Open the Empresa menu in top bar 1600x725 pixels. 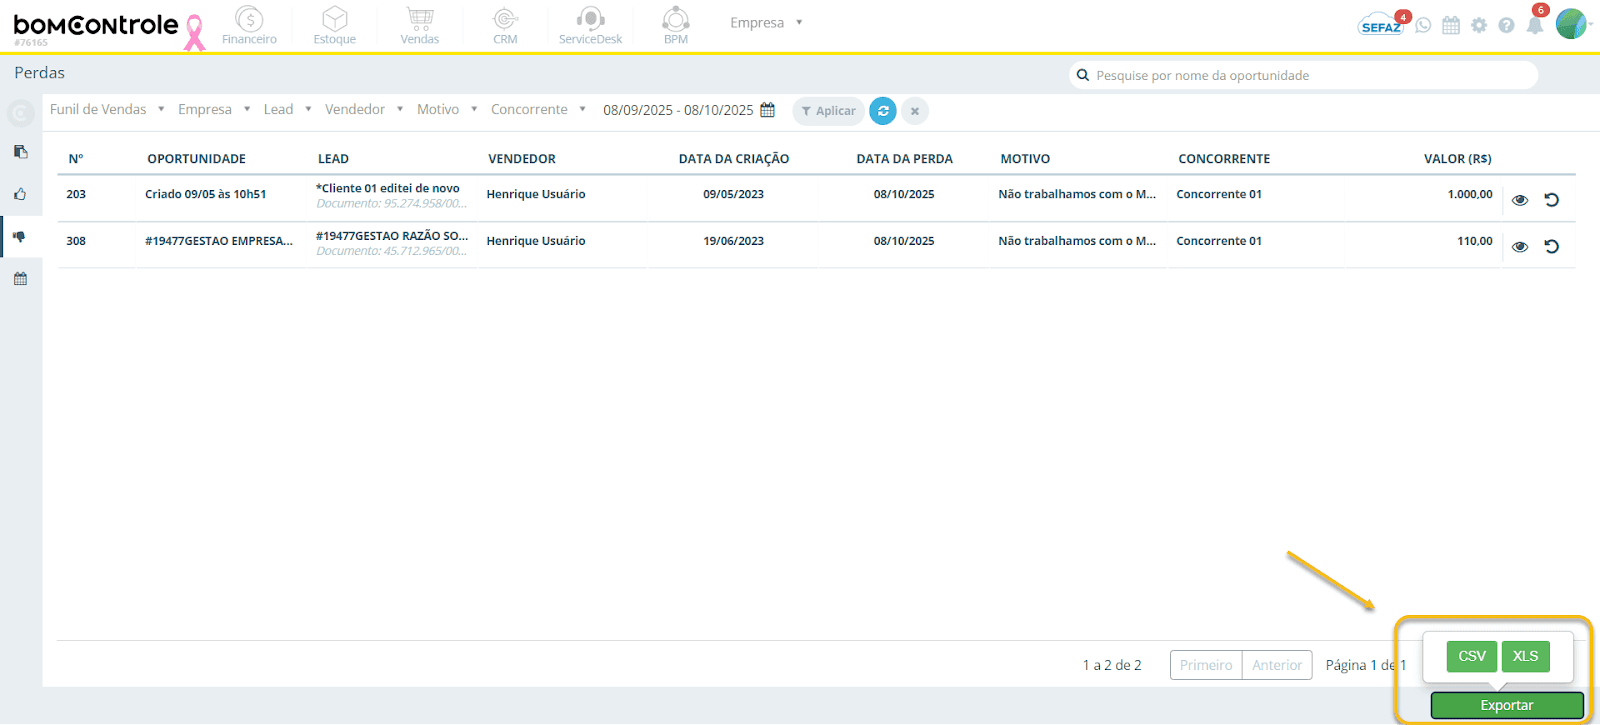(766, 23)
